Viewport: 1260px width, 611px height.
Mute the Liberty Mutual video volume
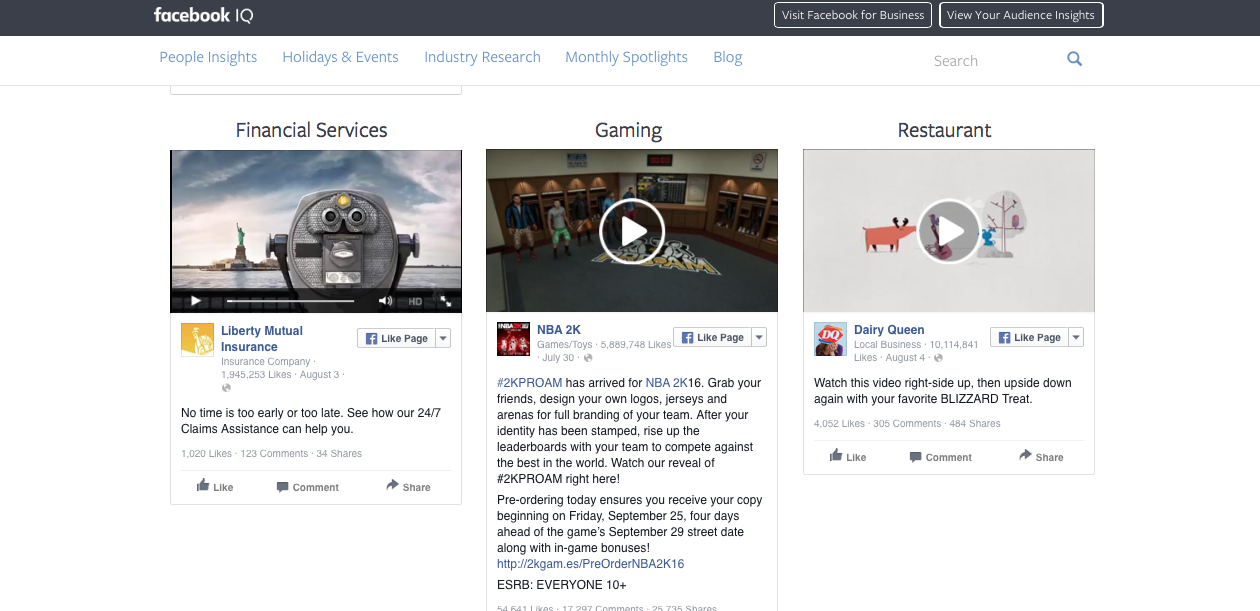385,300
